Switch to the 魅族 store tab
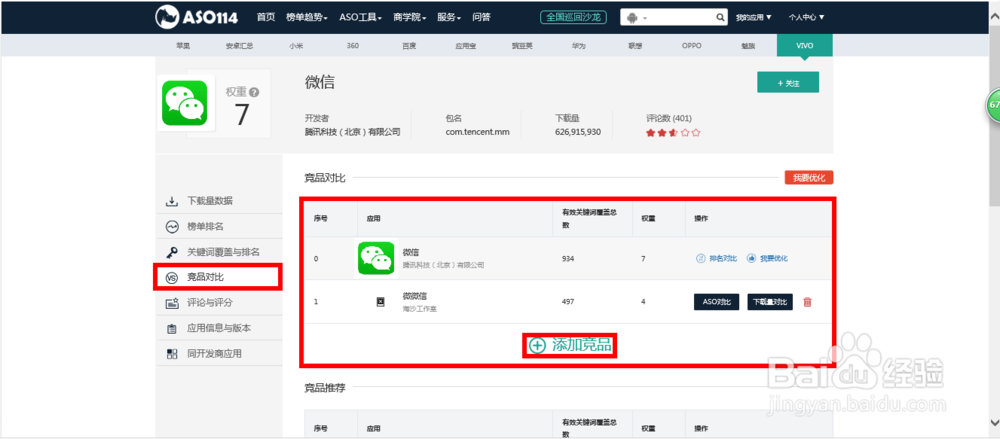 747,46
